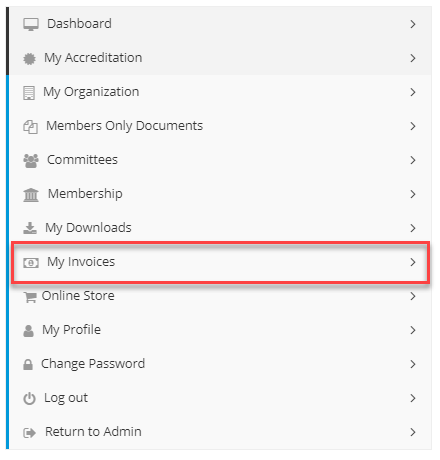Click the My Invoices money icon
This screenshot has height=460, width=440.
[31, 263]
